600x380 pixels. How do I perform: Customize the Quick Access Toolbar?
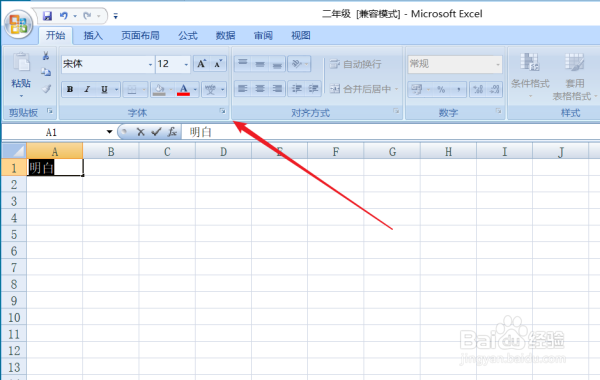coord(116,16)
